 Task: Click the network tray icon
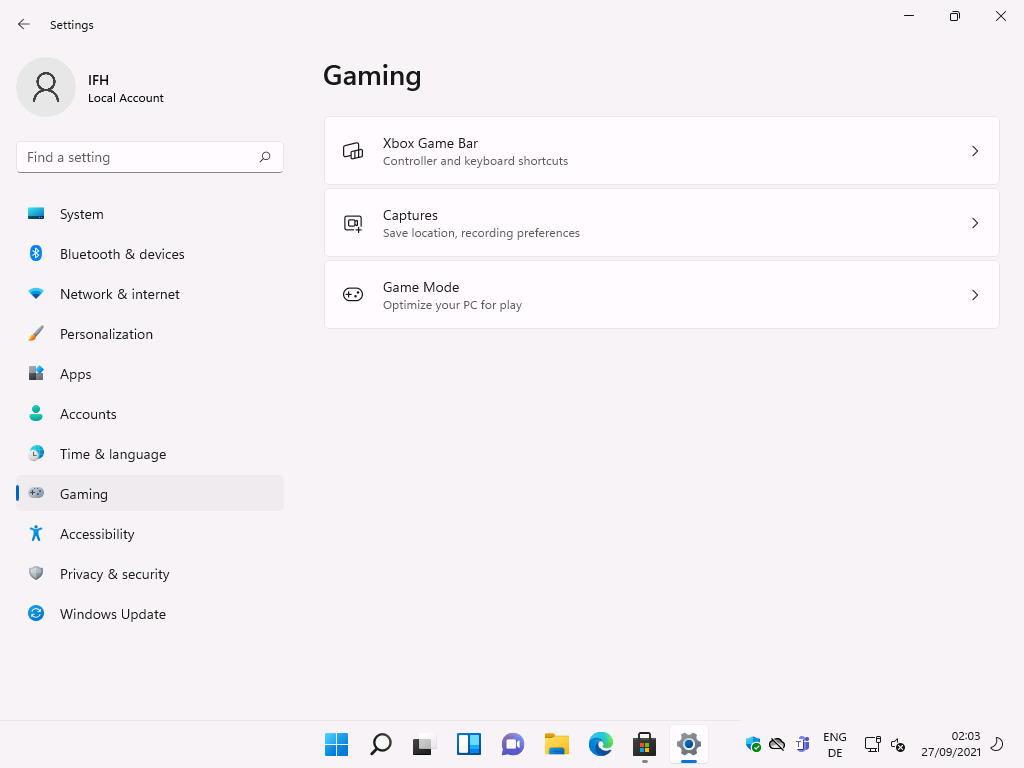(x=872, y=744)
